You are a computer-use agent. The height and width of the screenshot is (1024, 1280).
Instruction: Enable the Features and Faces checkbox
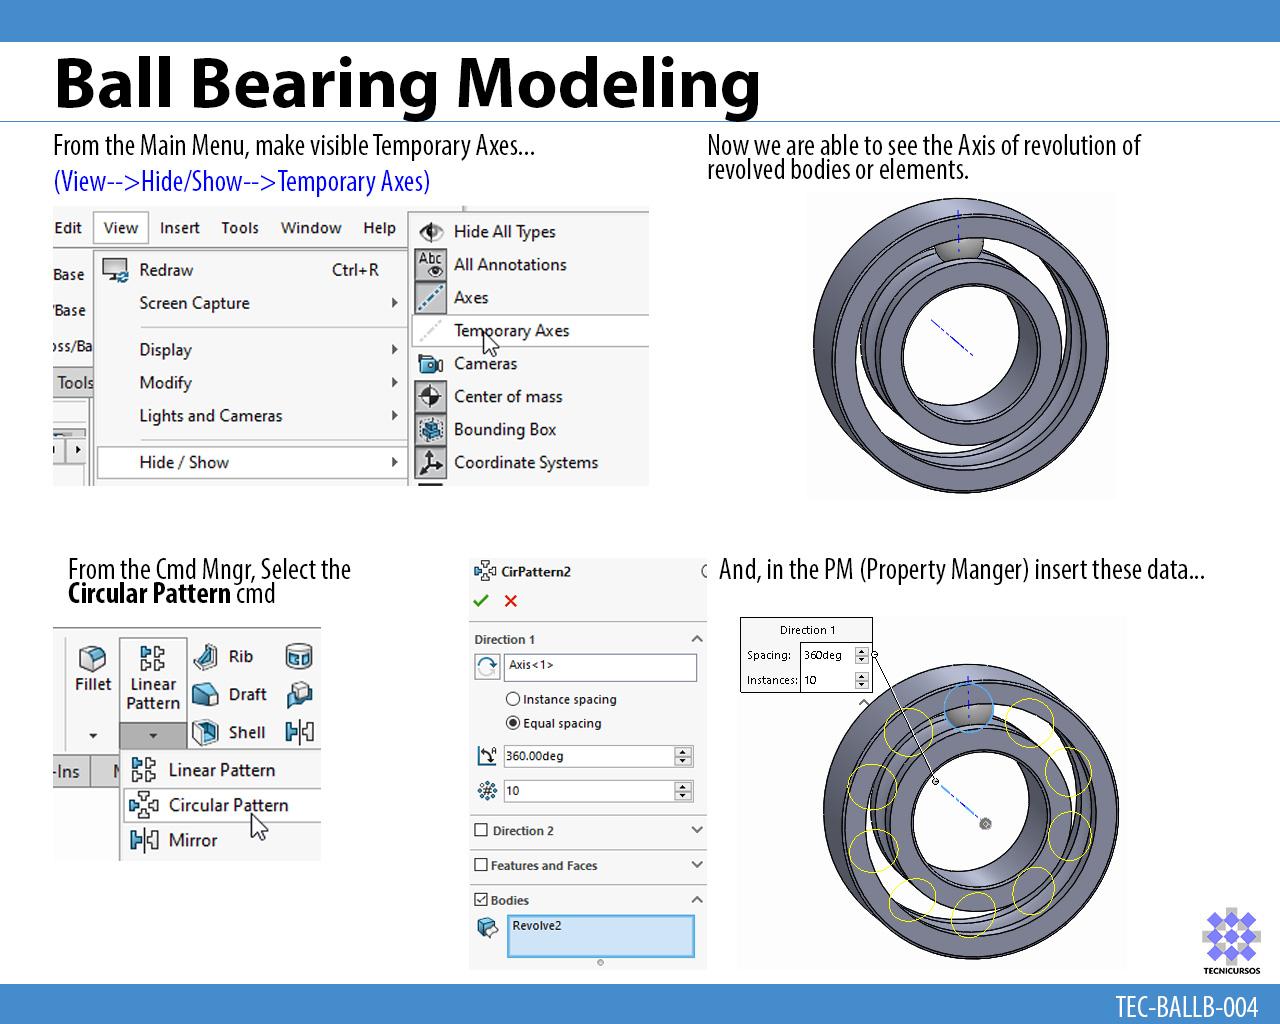pos(481,865)
